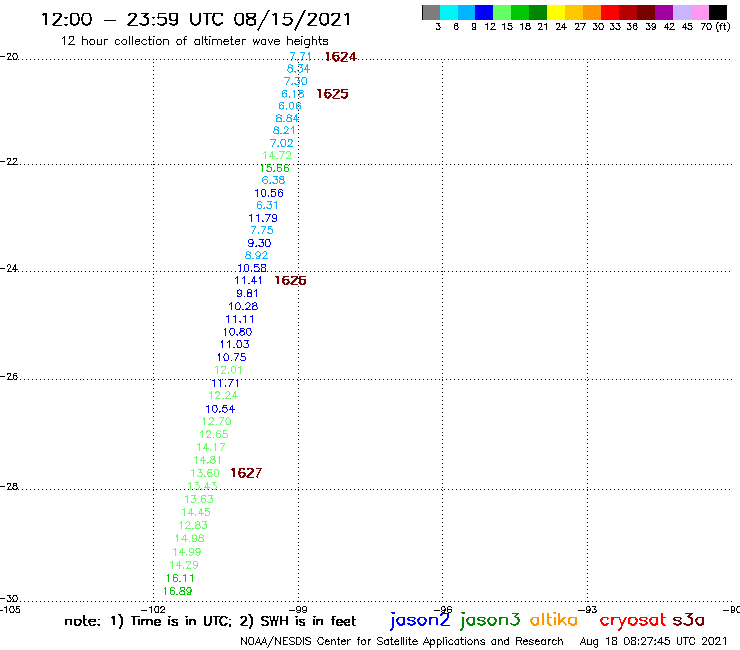Image resolution: width=740 pixels, height=650 pixels.
Task: Click the lavender swatch in the legend
Action: [681, 12]
